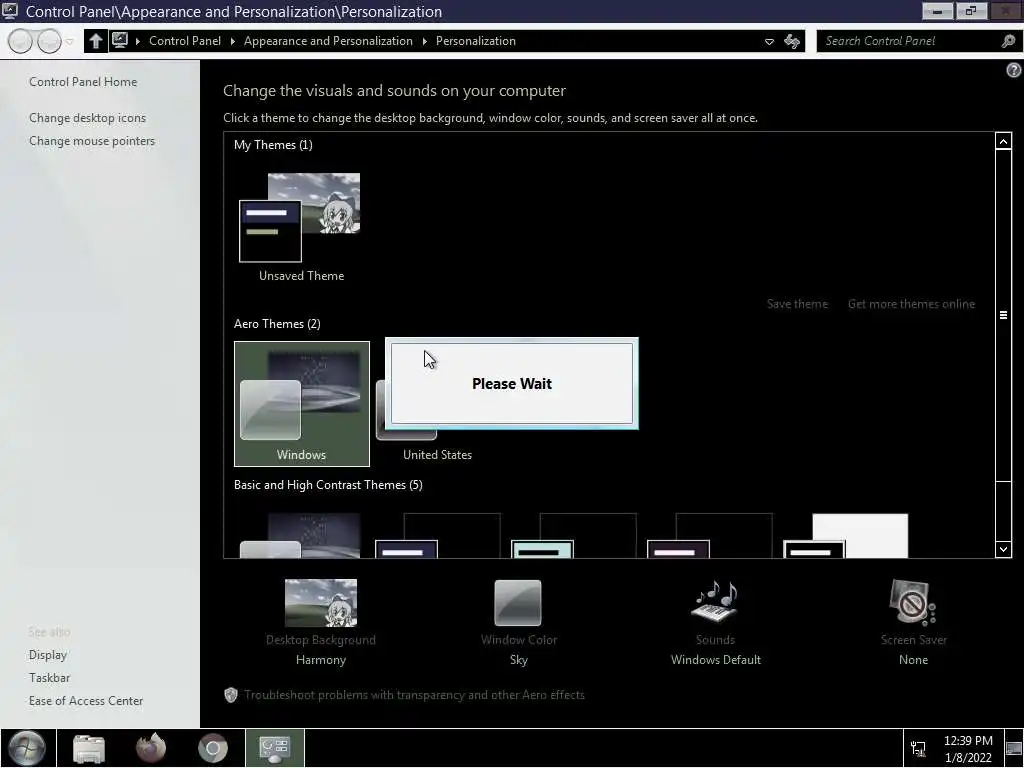Click the Desktop Background label
Viewport: 1024px width, 768px height.
[x=321, y=640]
